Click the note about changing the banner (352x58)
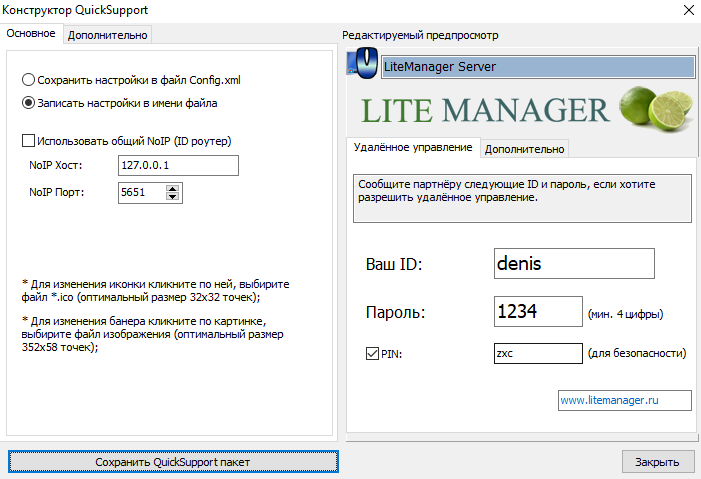Image resolution: width=701 pixels, height=479 pixels. pyautogui.click(x=152, y=334)
